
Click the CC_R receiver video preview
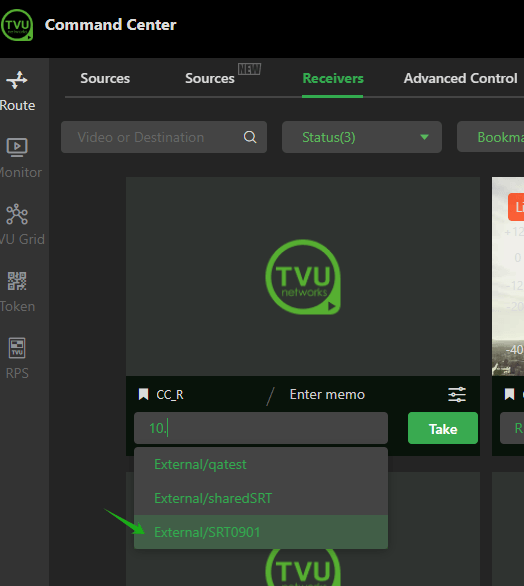click(x=303, y=277)
